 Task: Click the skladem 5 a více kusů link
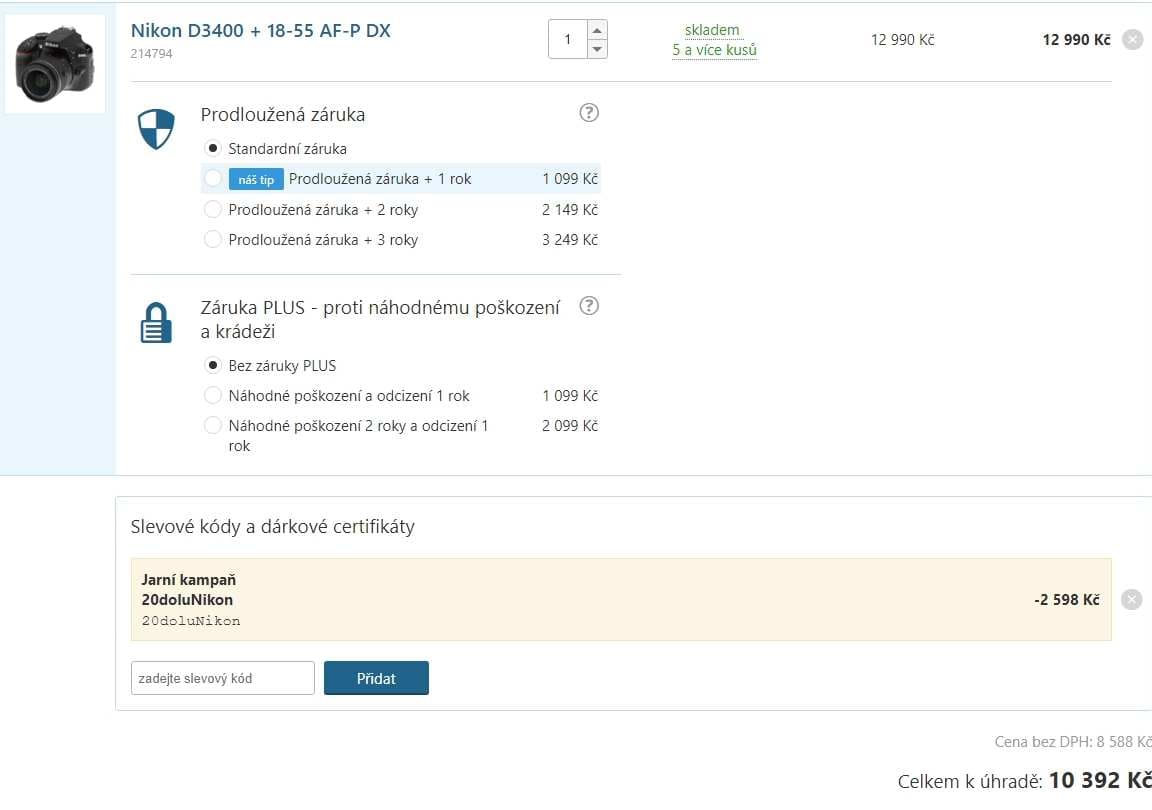click(x=714, y=40)
